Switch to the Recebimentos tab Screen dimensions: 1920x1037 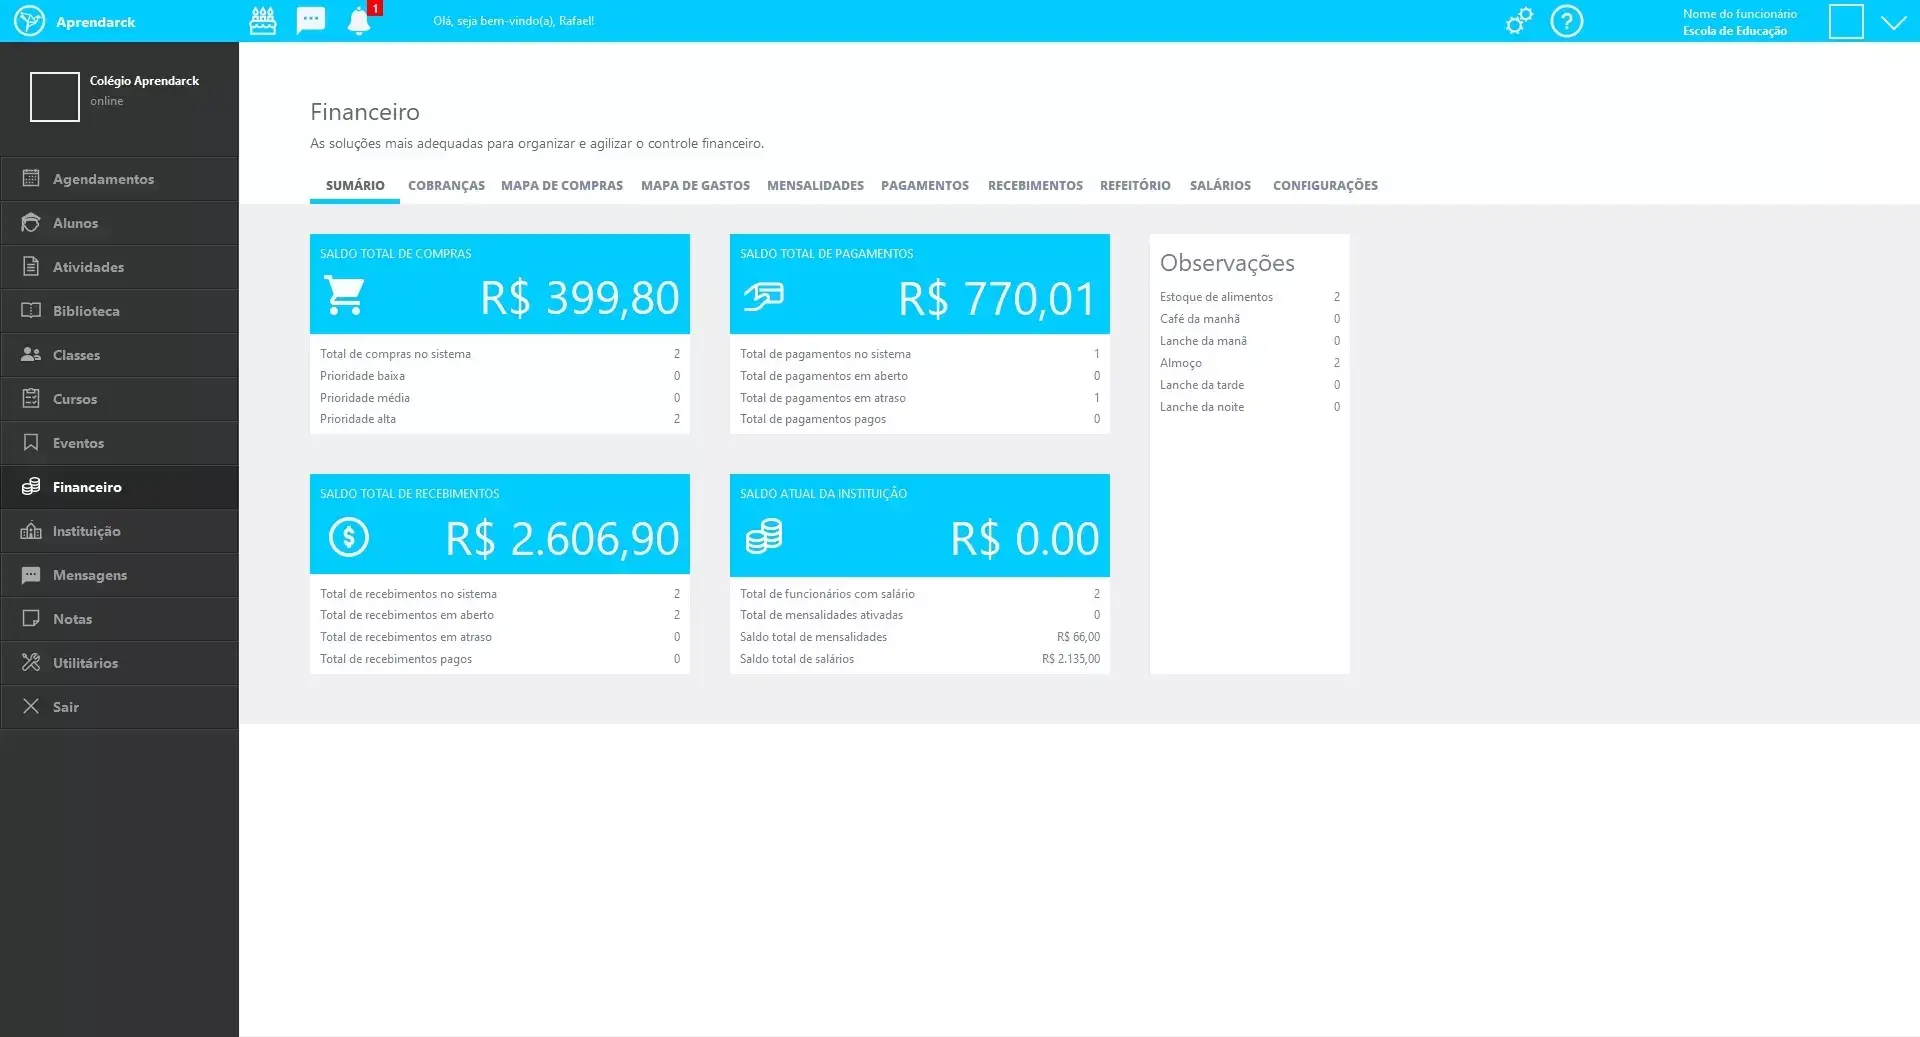1035,185
